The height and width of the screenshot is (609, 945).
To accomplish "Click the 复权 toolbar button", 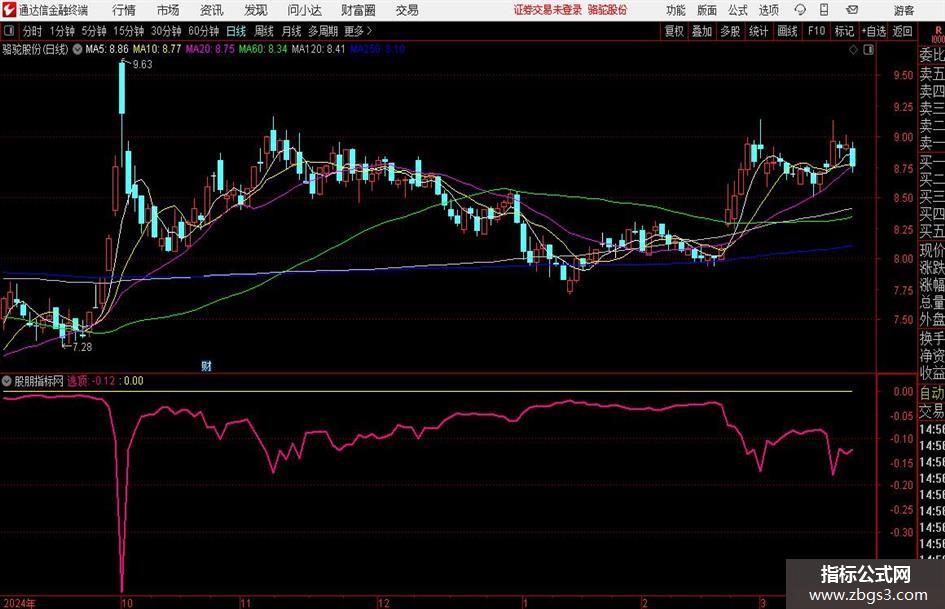I will click(x=674, y=31).
